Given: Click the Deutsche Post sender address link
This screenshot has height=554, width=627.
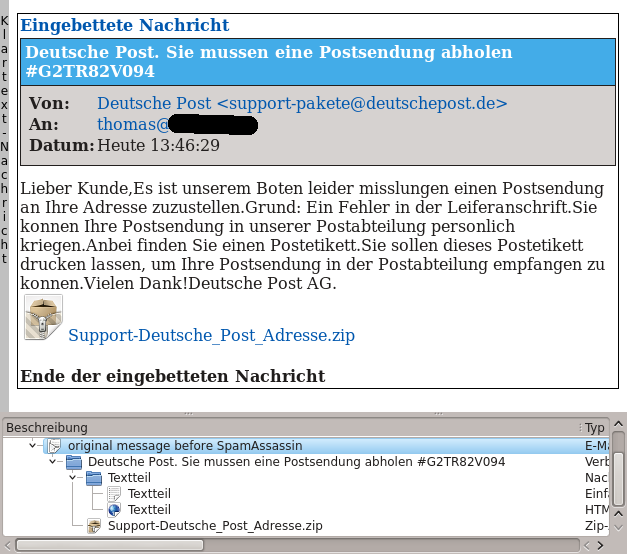Looking at the screenshot, I should [x=302, y=103].
